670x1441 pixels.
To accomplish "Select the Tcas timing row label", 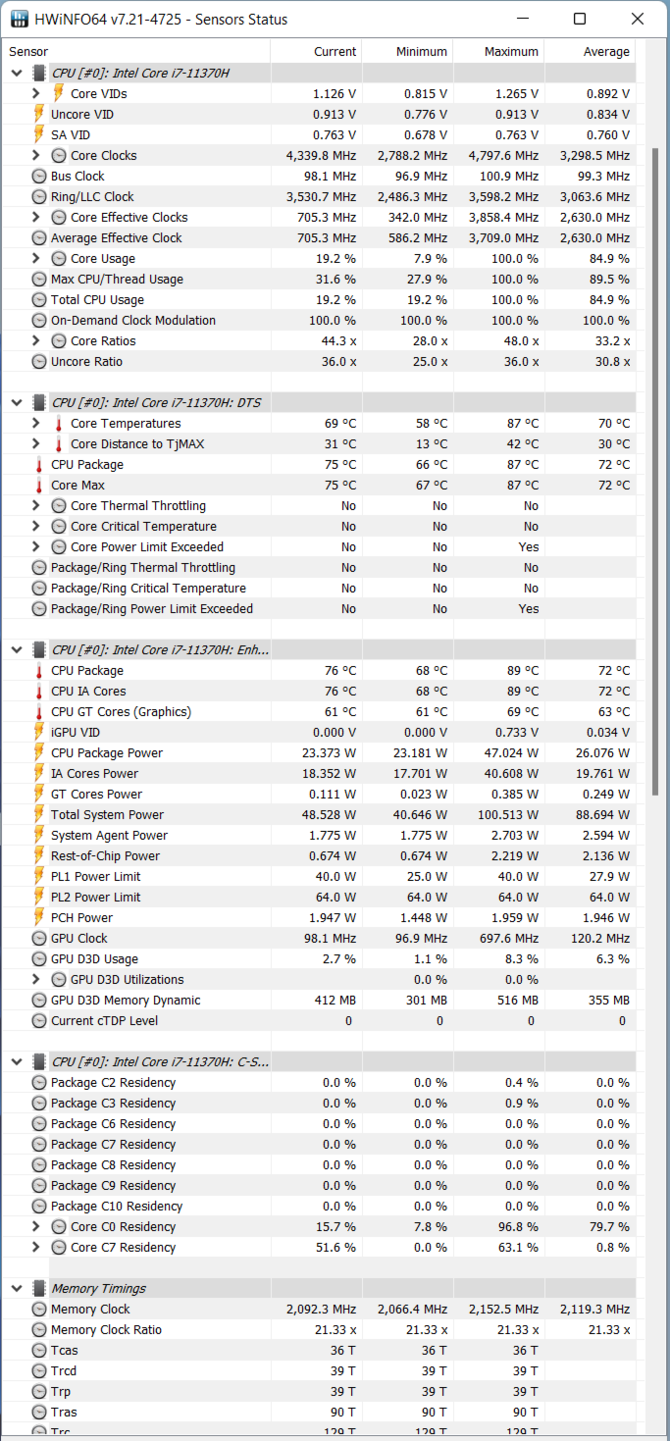I will click(64, 1350).
